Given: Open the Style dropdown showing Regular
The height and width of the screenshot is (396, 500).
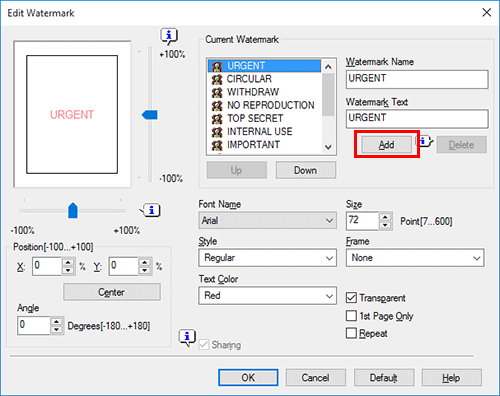Looking at the screenshot, I should (267, 258).
